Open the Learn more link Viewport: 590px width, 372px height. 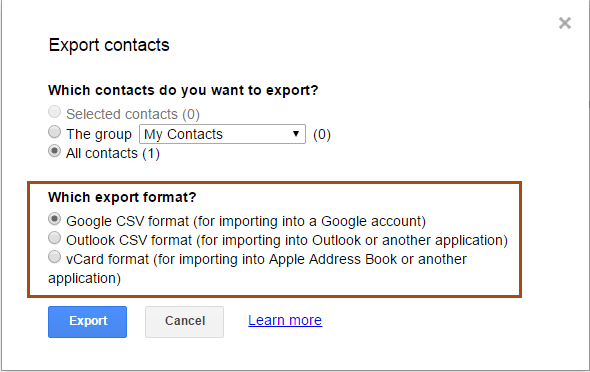pos(285,320)
